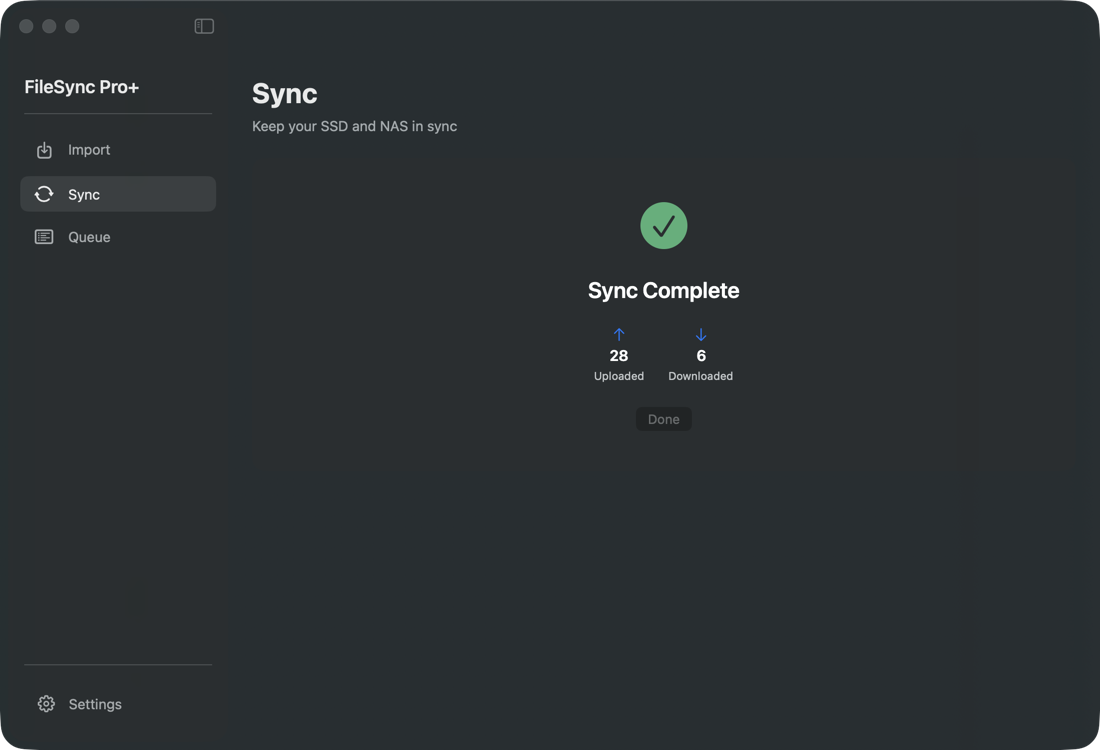Image resolution: width=1100 pixels, height=750 pixels.
Task: Click the 28 Uploaded counter
Action: tap(619, 355)
